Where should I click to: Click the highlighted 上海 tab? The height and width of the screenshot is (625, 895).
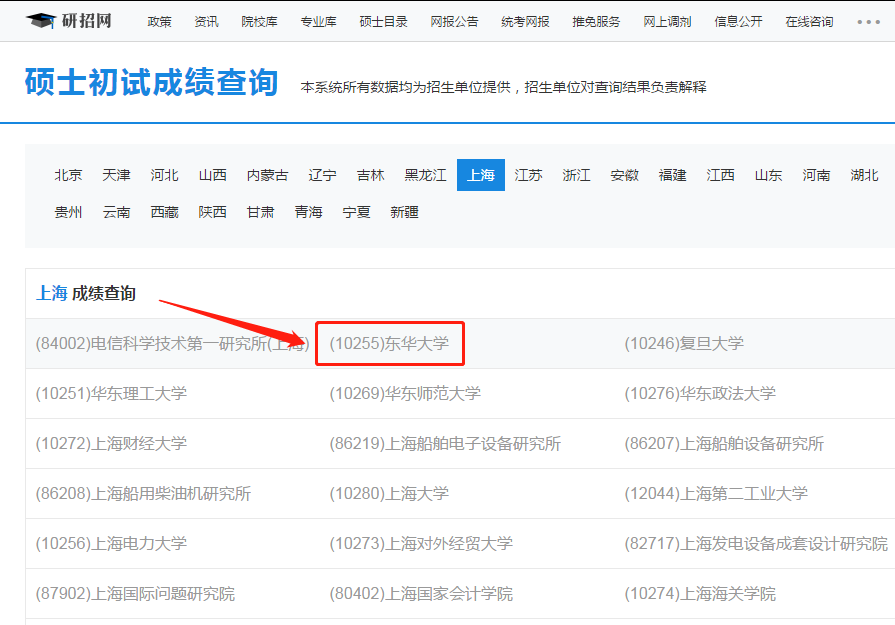481,175
